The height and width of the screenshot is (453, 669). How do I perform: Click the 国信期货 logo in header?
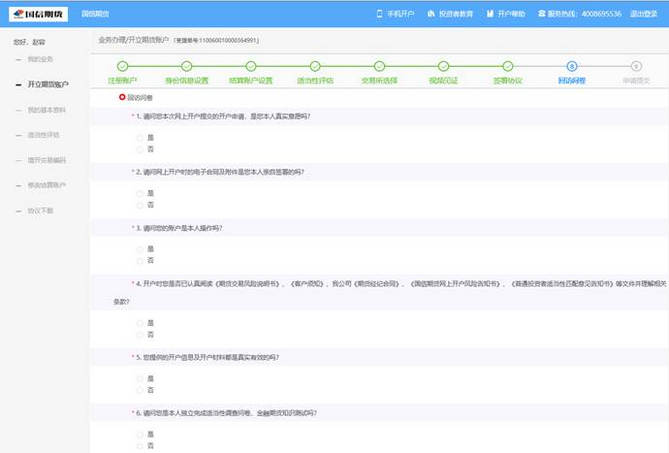coord(38,14)
